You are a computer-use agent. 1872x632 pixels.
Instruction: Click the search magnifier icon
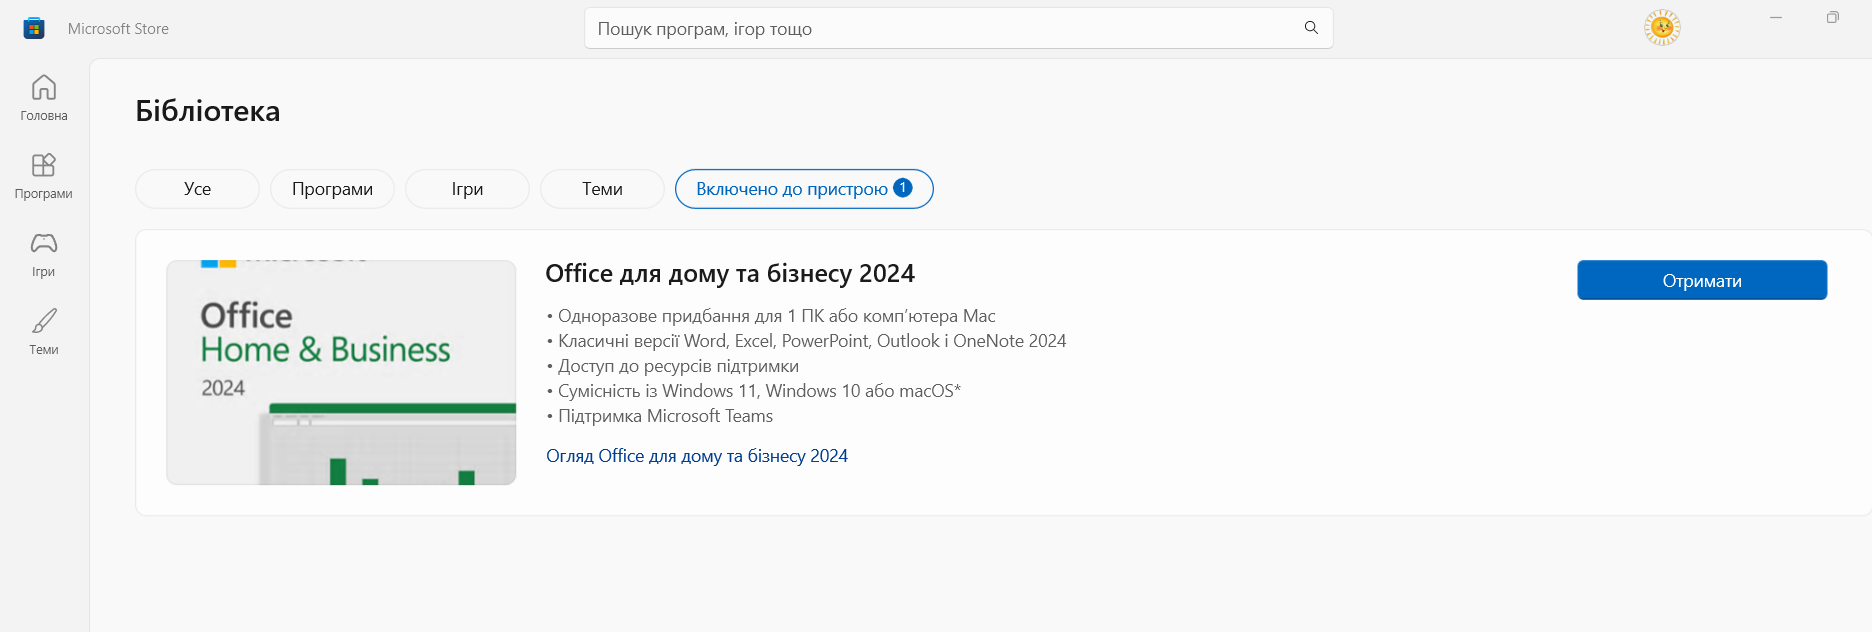point(1311,28)
